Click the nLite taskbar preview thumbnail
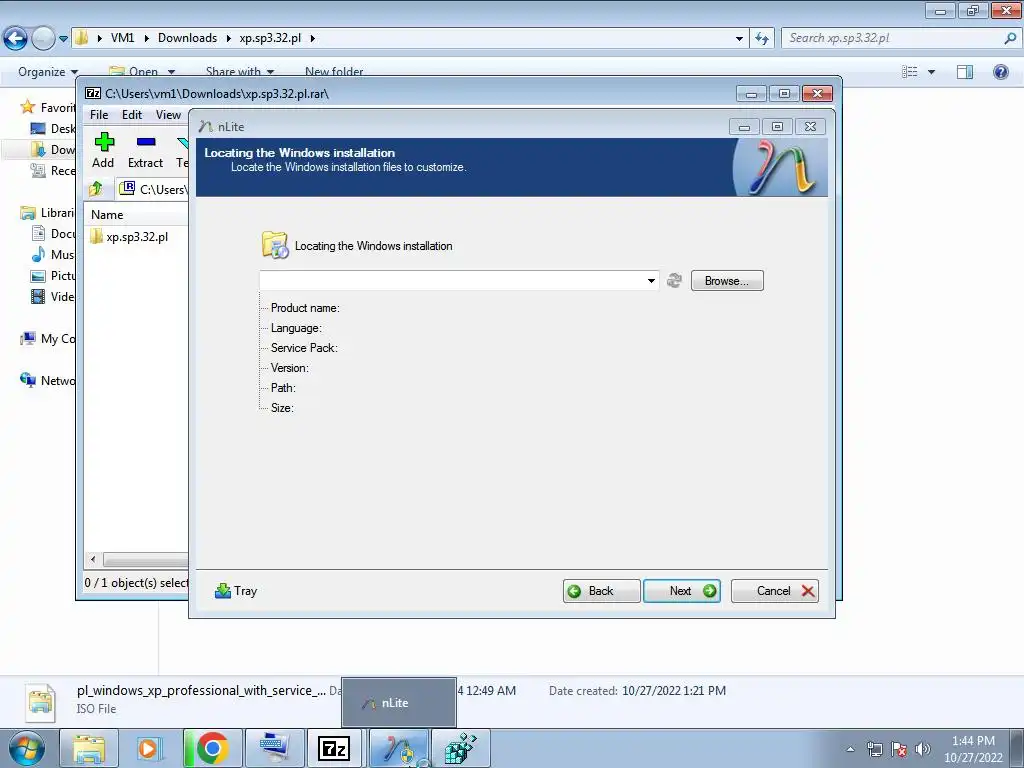Viewport: 1024px width, 768px height. click(x=398, y=702)
